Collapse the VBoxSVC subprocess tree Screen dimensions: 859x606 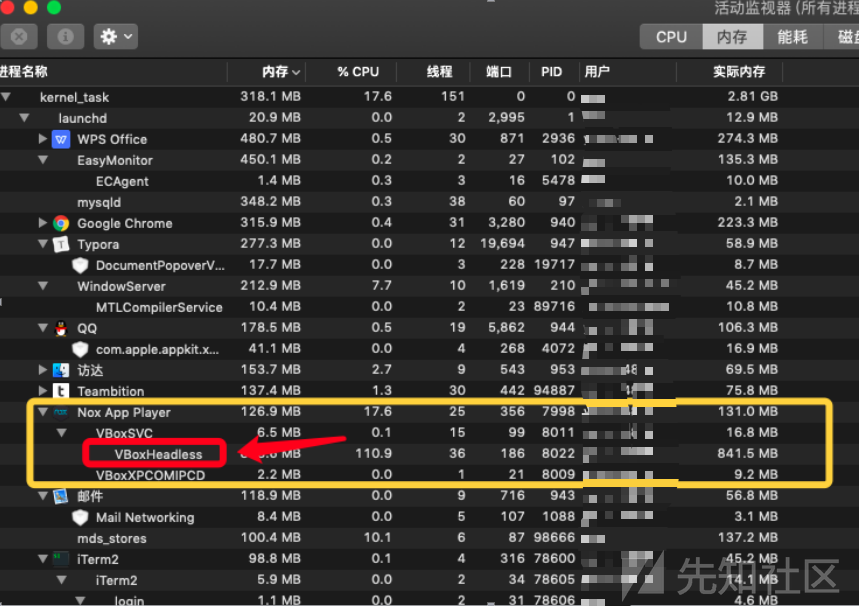(61, 433)
